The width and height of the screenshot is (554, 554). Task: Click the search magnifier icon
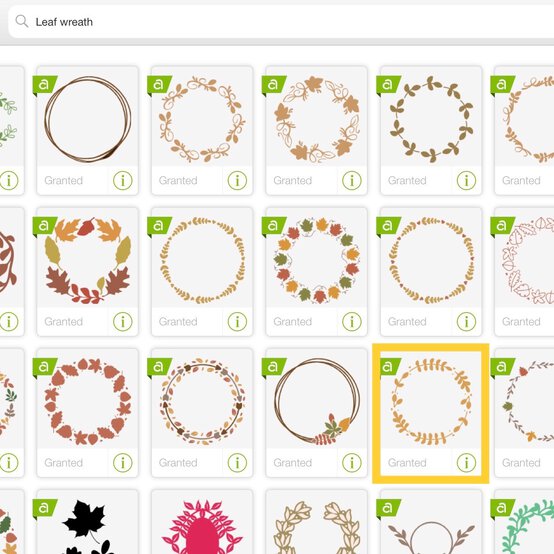(x=22, y=21)
